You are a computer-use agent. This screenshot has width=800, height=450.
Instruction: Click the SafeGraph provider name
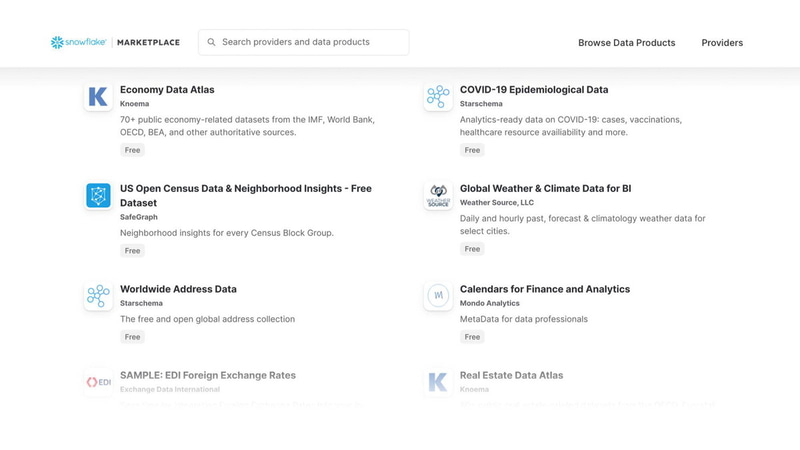point(139,217)
